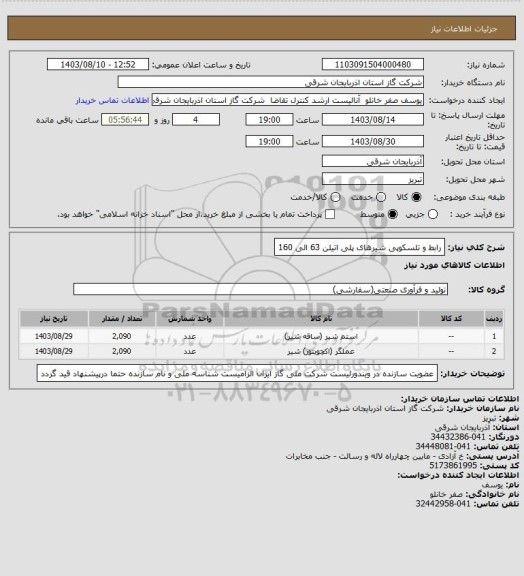The image size is (524, 576).
Task: Choose the جزیی purchase type radio
Action: coord(433,214)
